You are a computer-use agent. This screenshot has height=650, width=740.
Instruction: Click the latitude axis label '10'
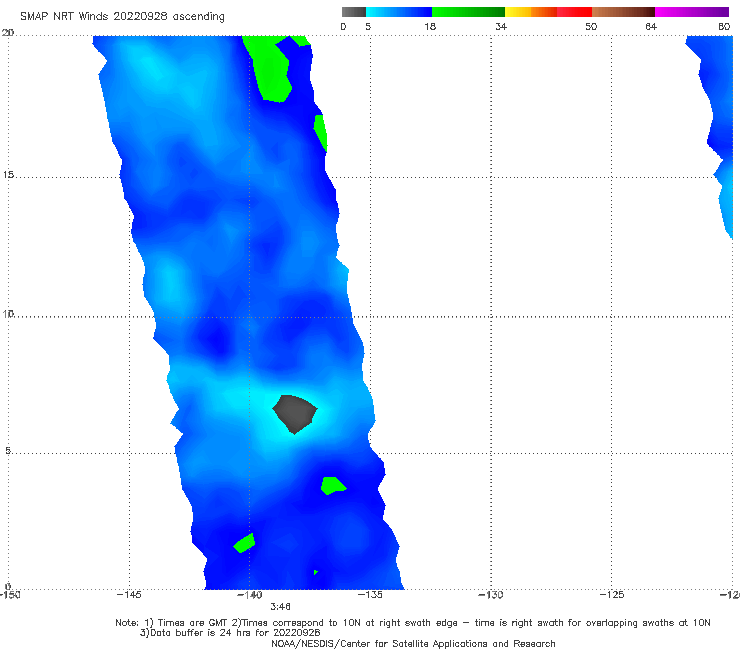point(8,313)
